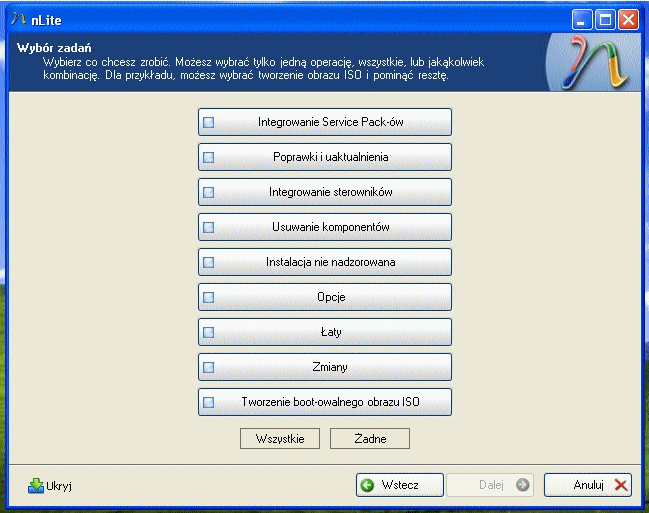Close the nLite window

(628, 19)
